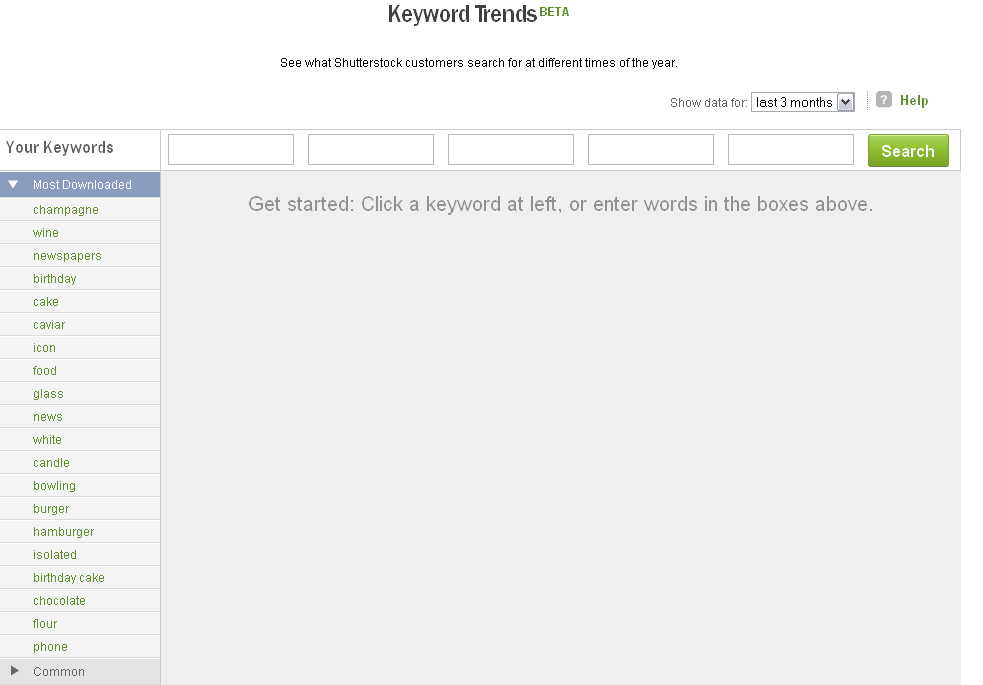Select the 'icon' keyword
The height and width of the screenshot is (685, 983).
pos(45,348)
